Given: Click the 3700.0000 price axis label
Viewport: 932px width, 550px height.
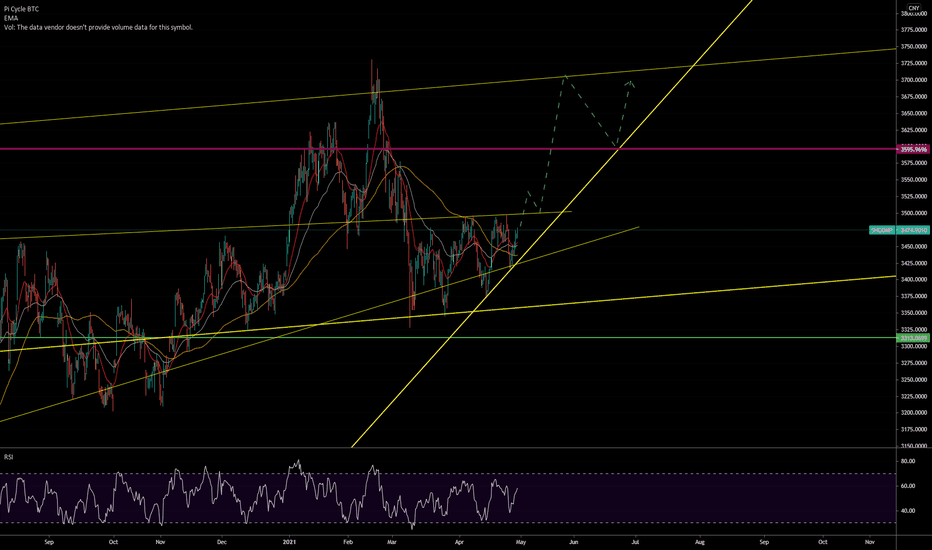Looking at the screenshot, I should 914,80.
